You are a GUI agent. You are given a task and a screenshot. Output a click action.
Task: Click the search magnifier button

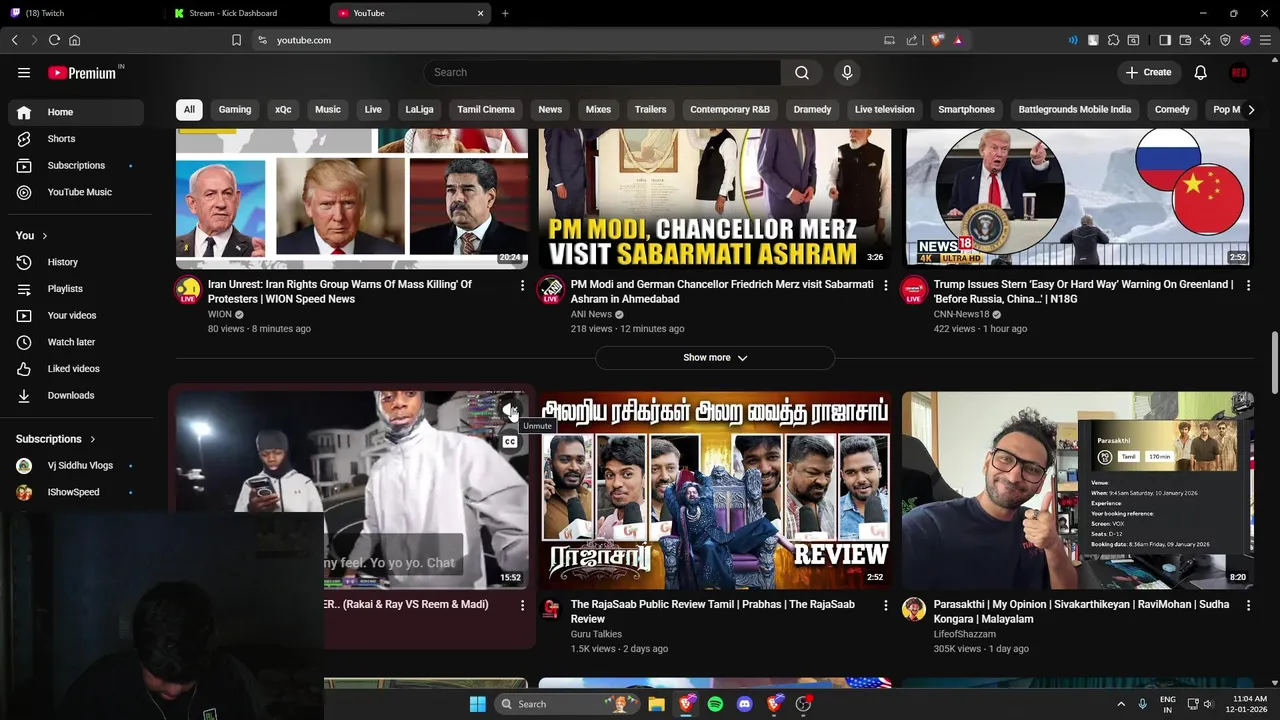[802, 72]
